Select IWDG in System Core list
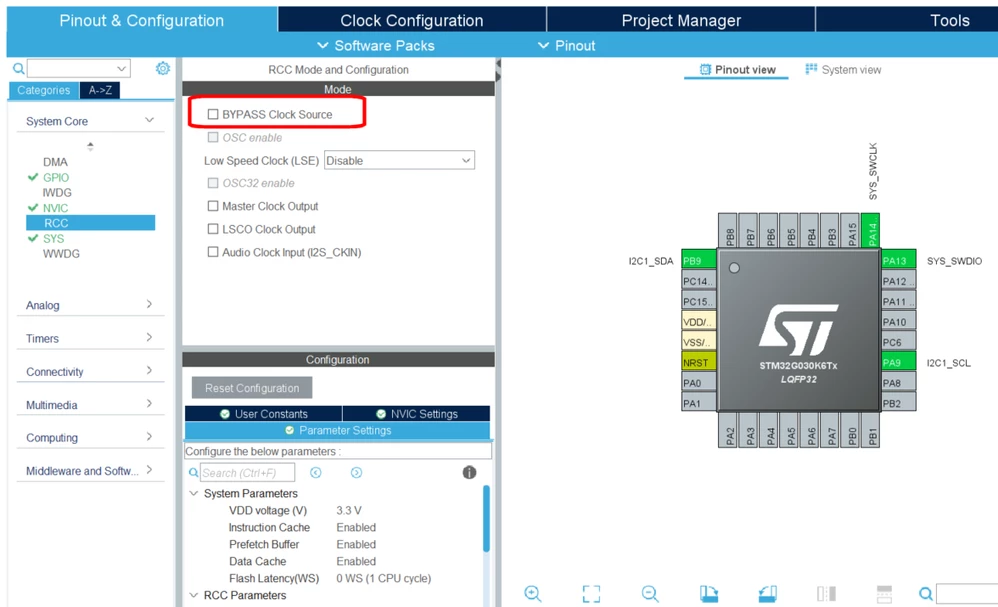Viewport: 998px width, 607px height. tap(57, 193)
